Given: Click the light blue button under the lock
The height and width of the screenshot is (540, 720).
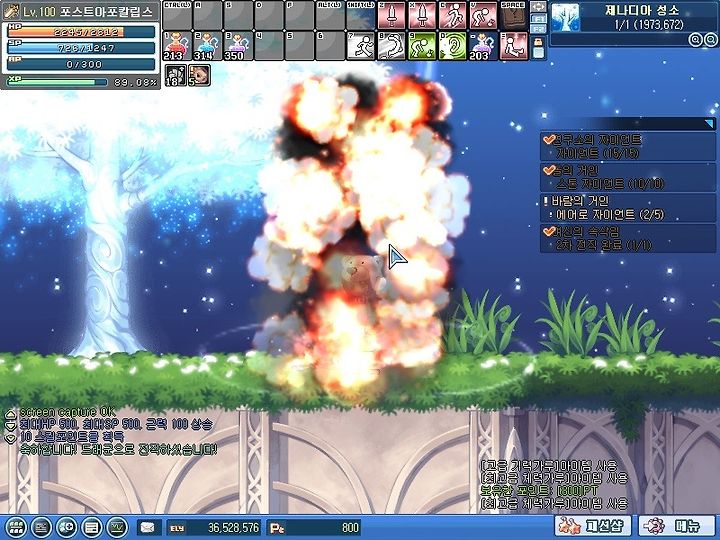Looking at the screenshot, I should (x=538, y=53).
